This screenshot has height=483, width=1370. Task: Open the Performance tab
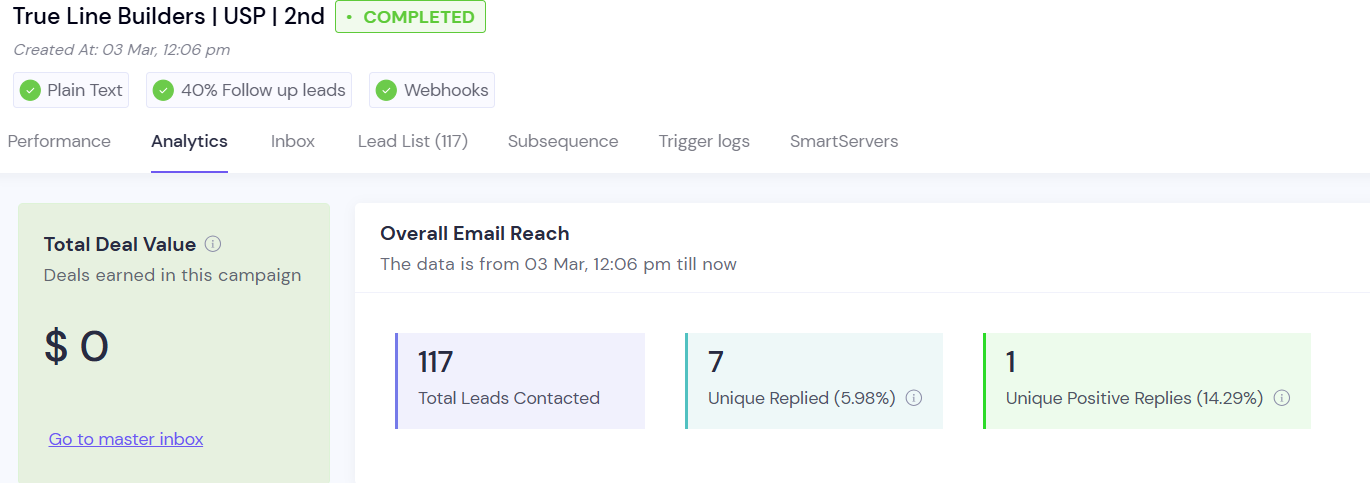[59, 141]
